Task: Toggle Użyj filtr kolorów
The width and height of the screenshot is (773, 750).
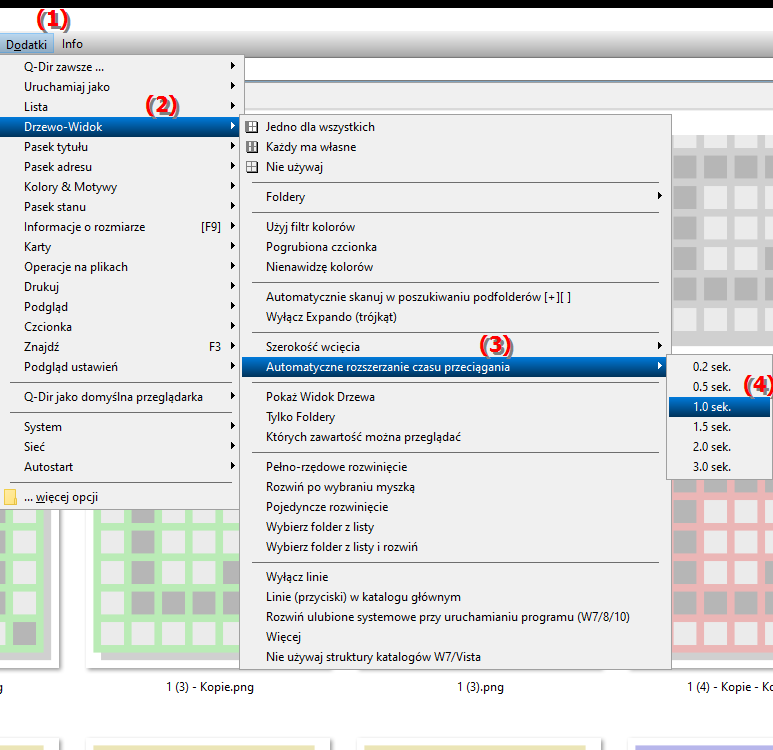Action: point(455,227)
